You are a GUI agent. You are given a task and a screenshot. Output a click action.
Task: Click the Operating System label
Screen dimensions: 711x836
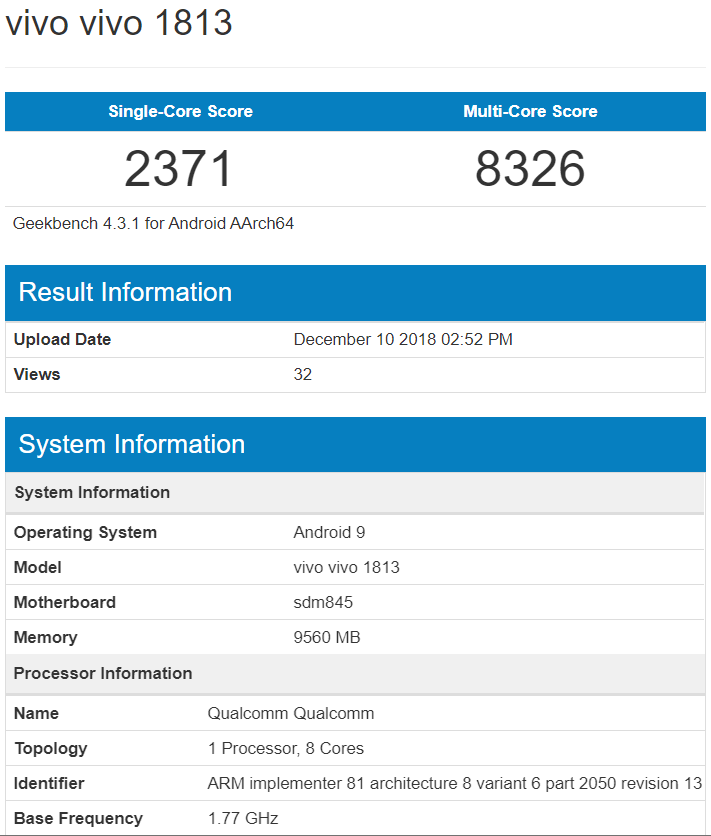pos(85,533)
